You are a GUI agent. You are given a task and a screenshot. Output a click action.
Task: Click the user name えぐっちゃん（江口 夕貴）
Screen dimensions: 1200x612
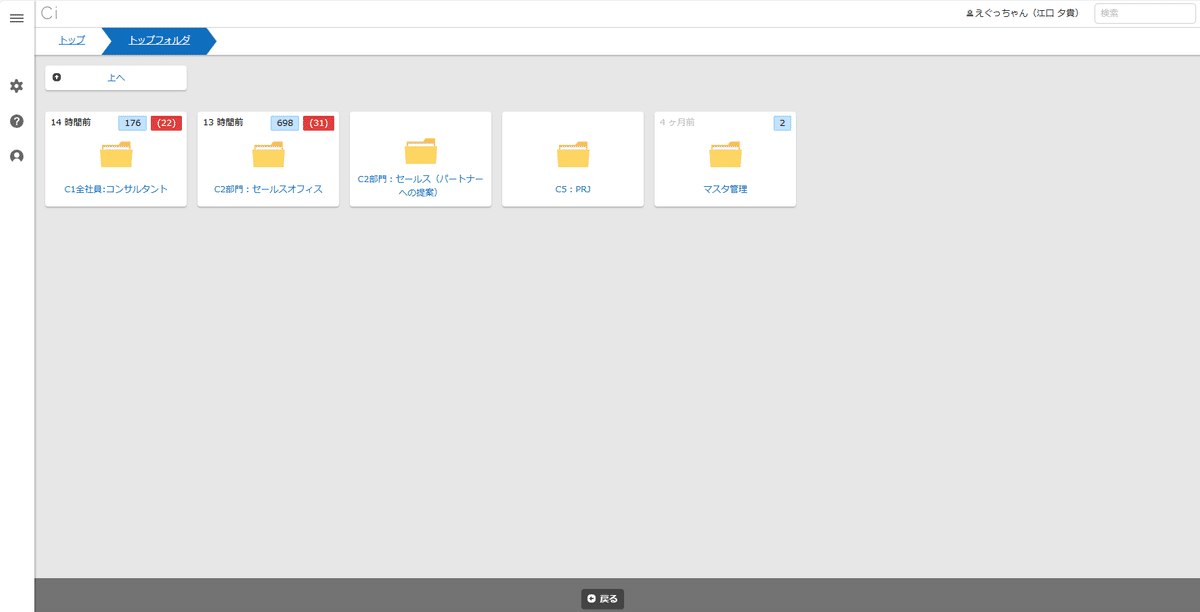1027,13
